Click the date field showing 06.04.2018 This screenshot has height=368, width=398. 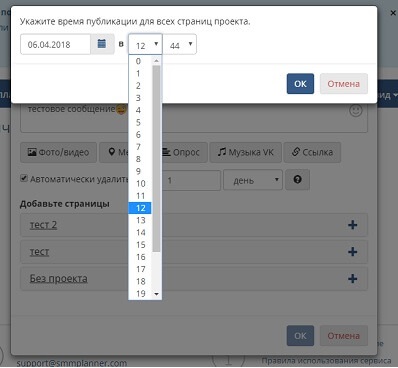point(55,44)
